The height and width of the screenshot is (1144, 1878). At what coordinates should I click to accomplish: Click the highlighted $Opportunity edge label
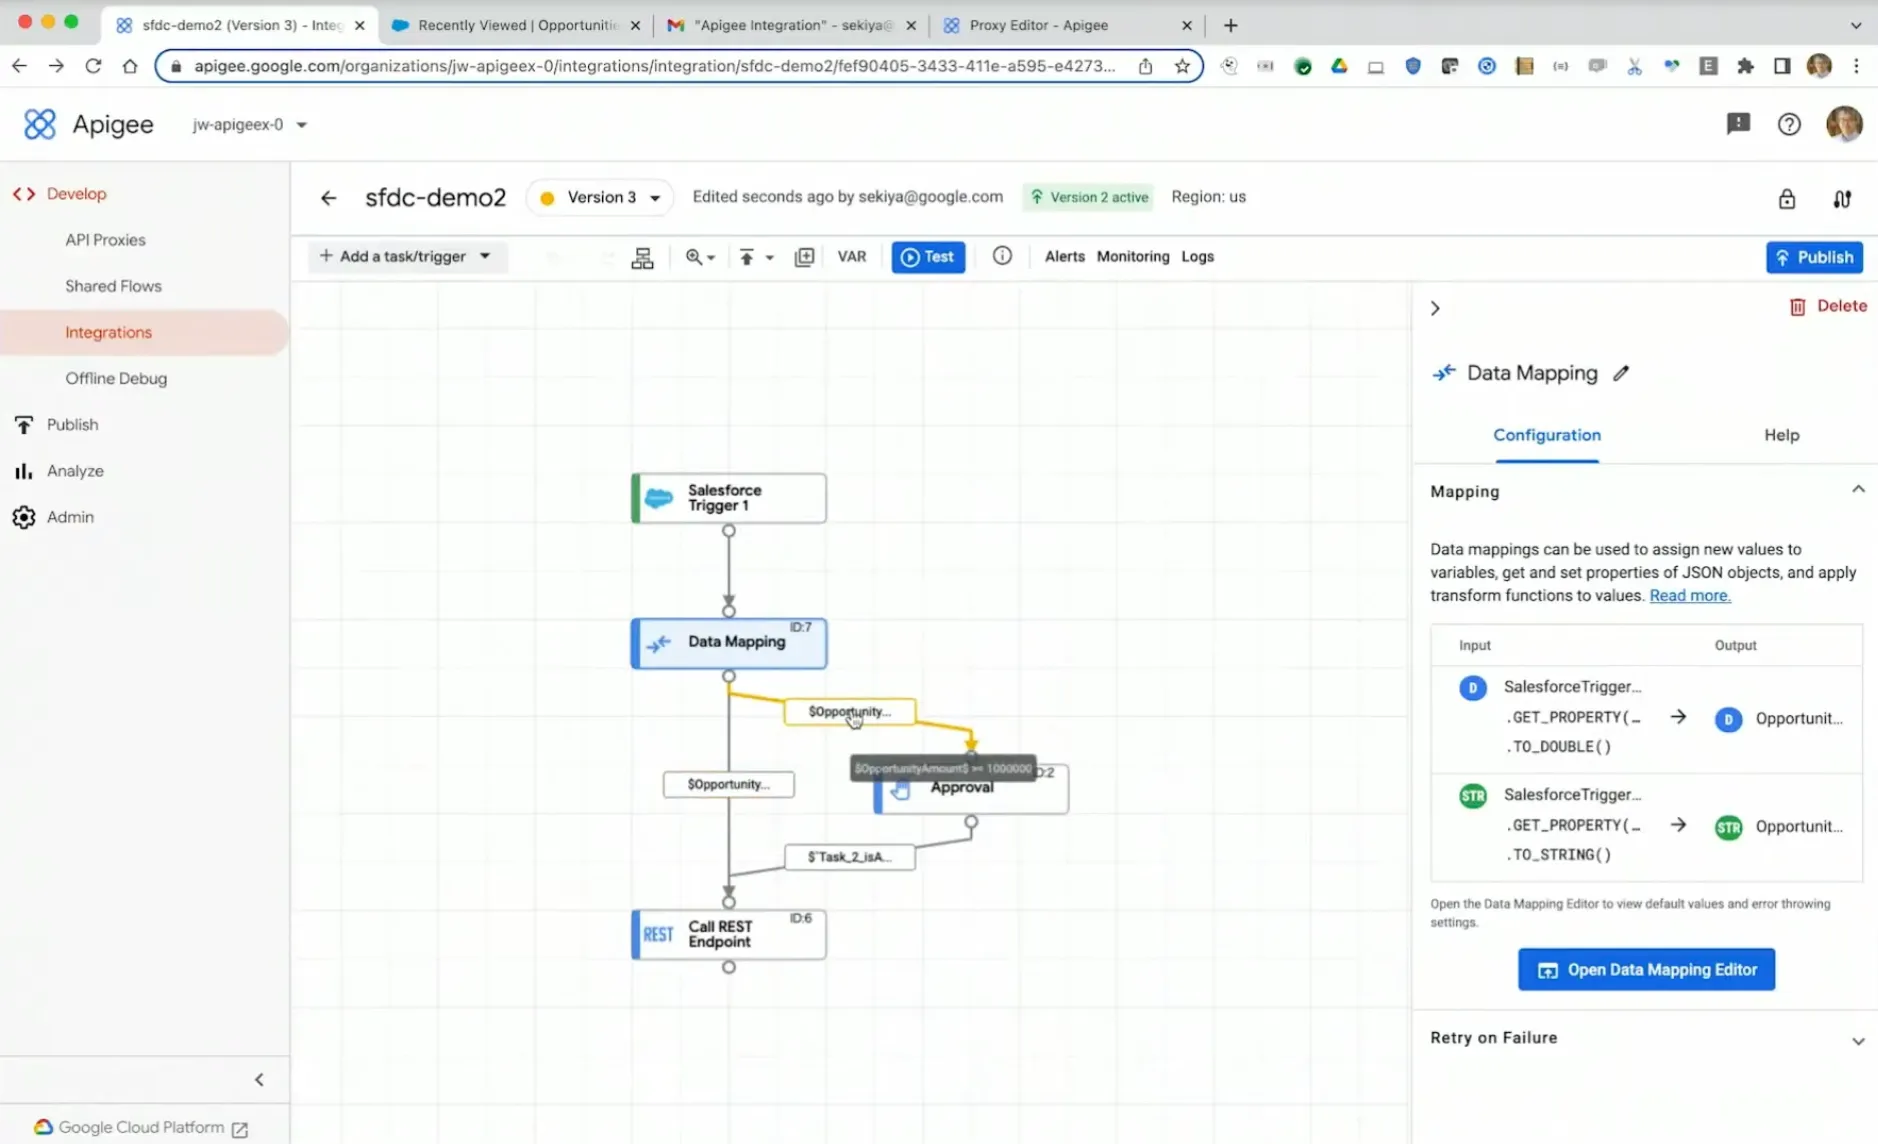(x=849, y=712)
